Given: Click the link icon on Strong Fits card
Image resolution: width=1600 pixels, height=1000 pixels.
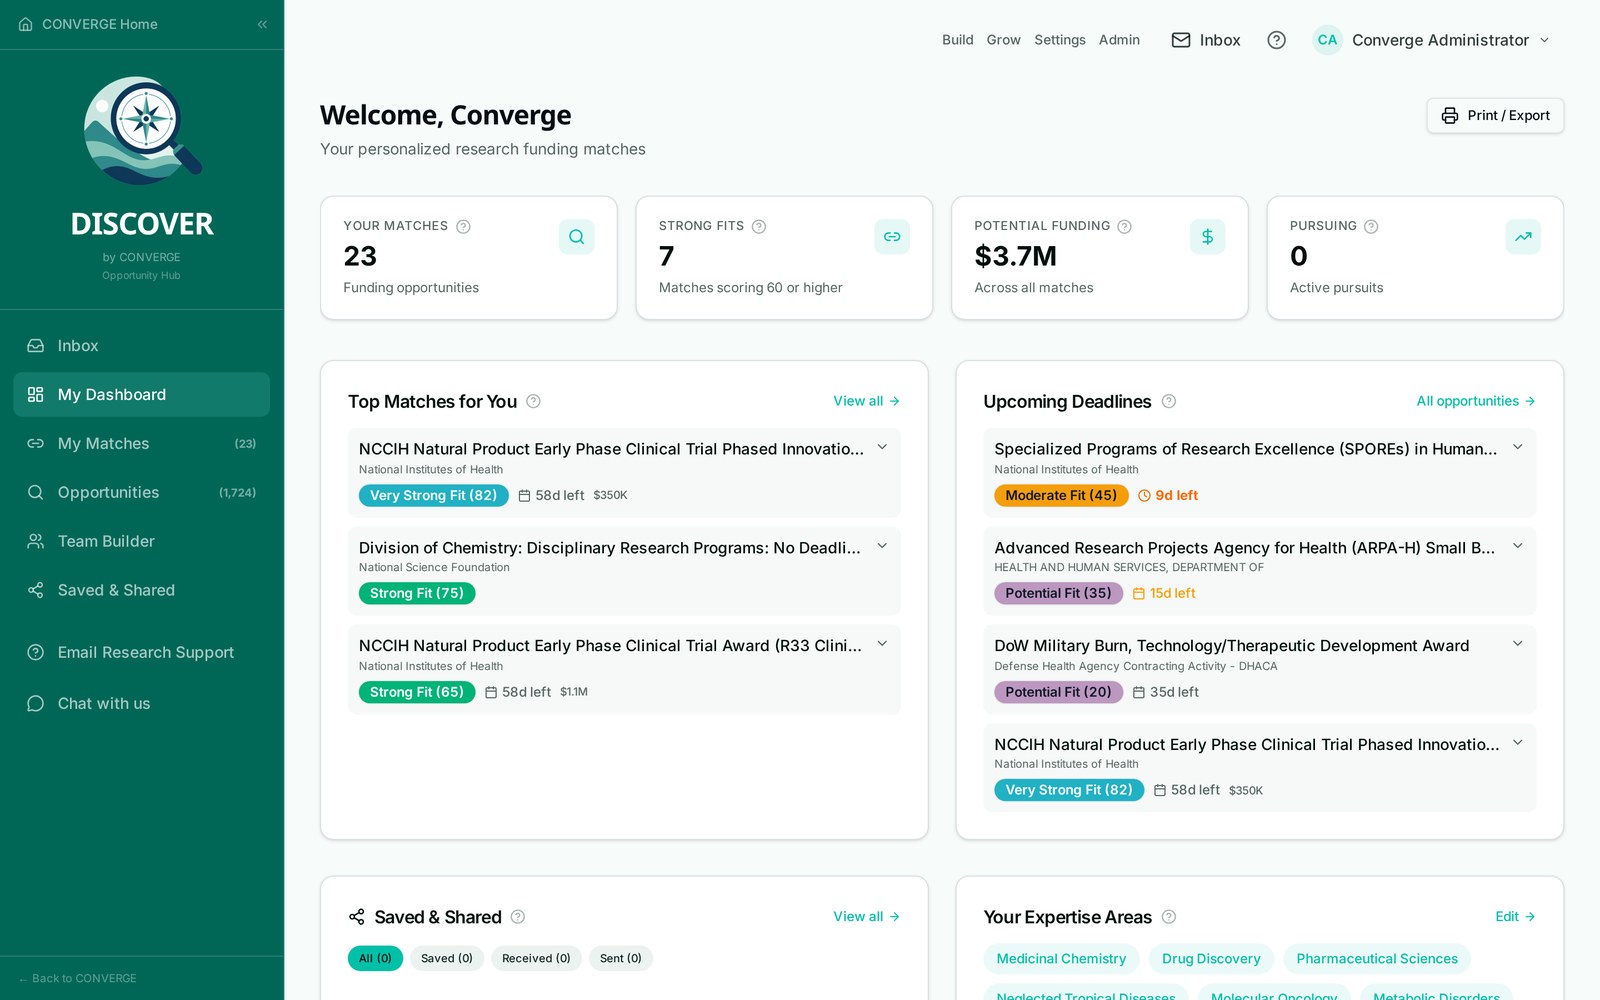Looking at the screenshot, I should [x=892, y=237].
